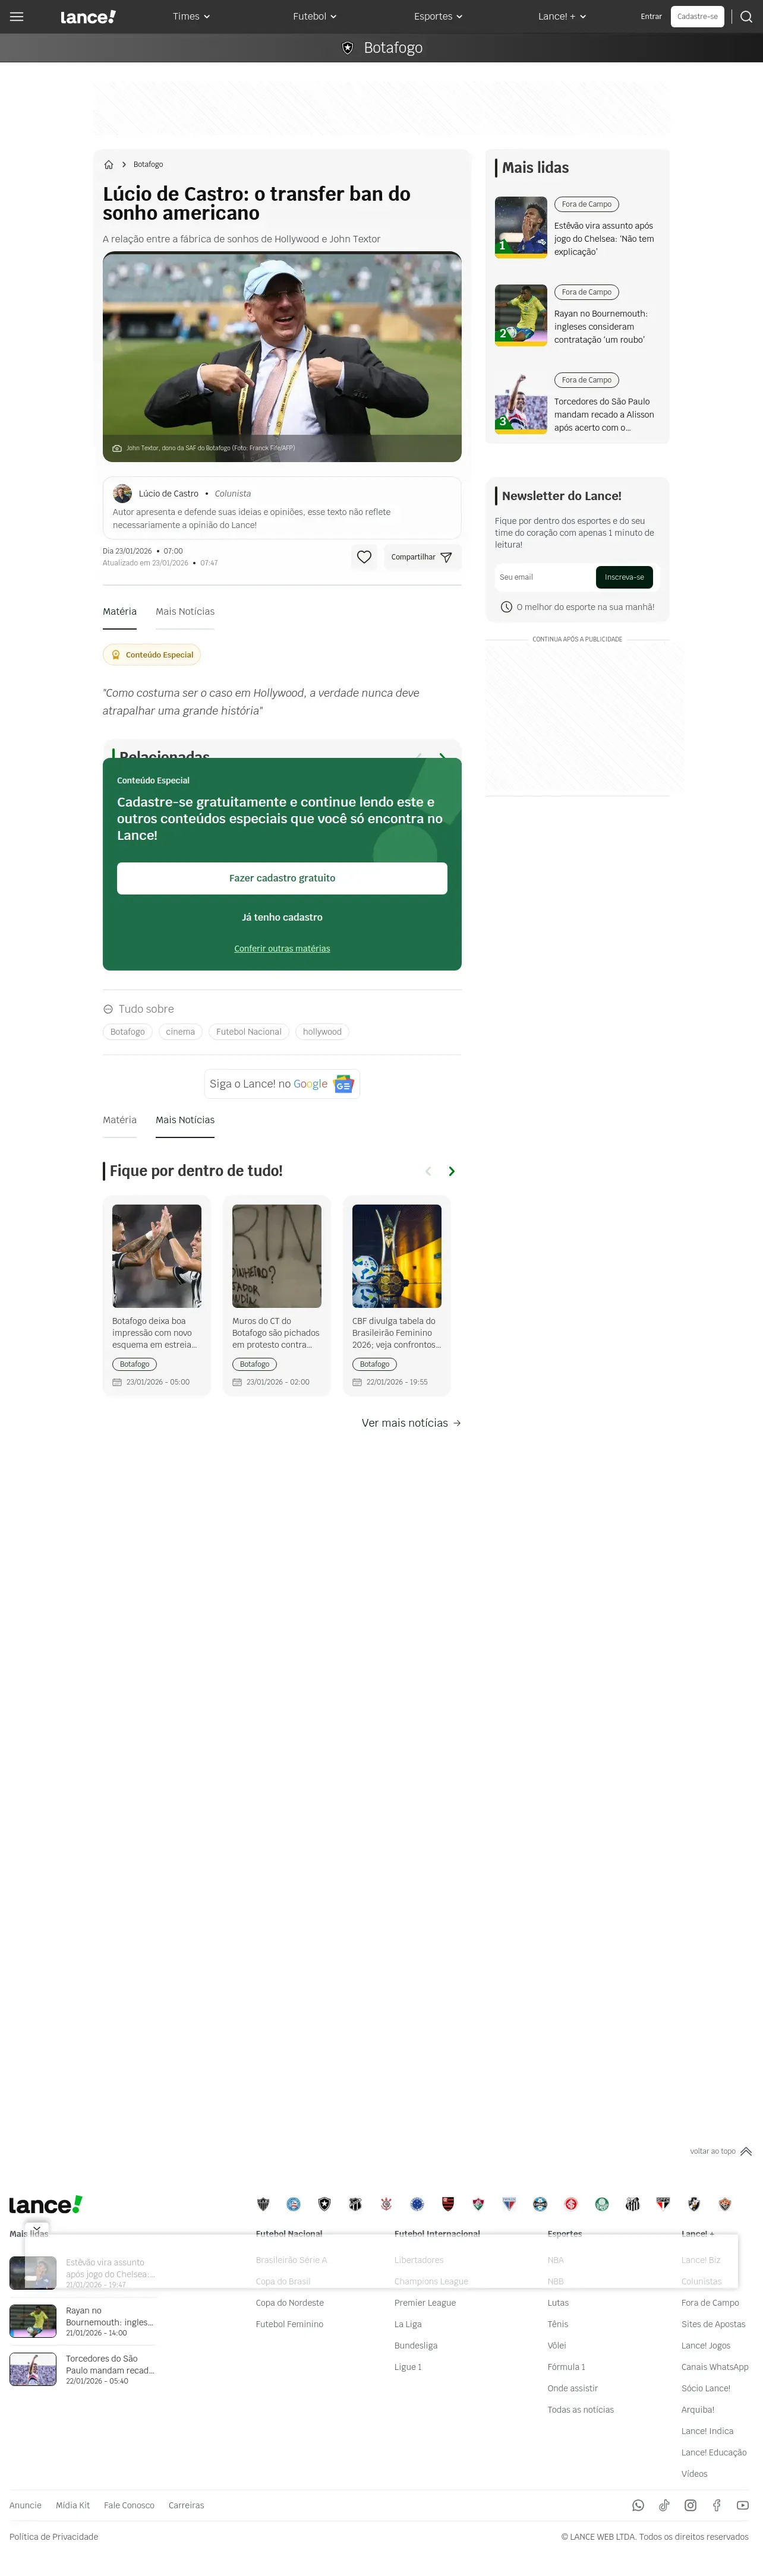Open Ver mais notícias link

411,1423
